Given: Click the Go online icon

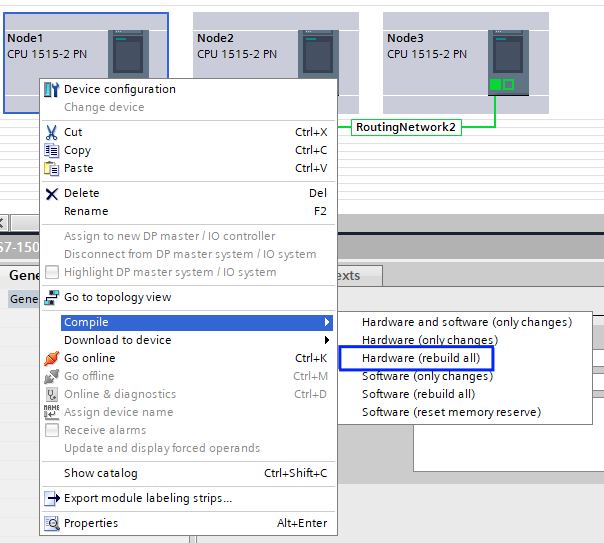Looking at the screenshot, I should coord(52,358).
